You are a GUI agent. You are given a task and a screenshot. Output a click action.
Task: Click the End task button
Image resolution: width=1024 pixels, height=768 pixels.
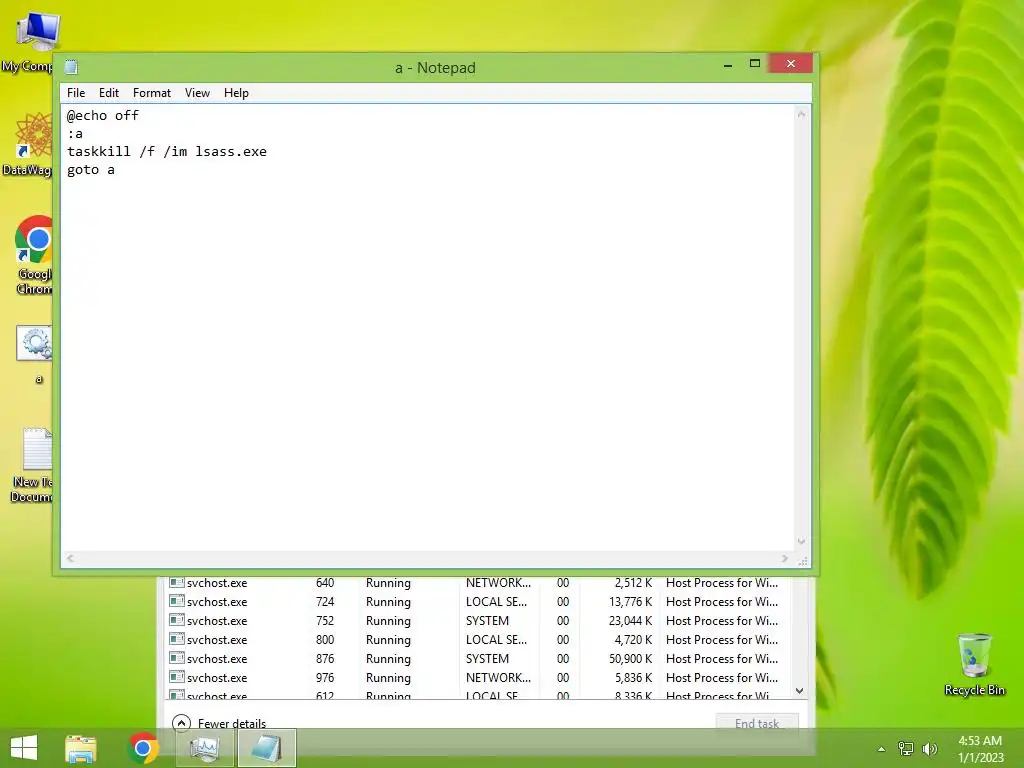[x=757, y=723]
